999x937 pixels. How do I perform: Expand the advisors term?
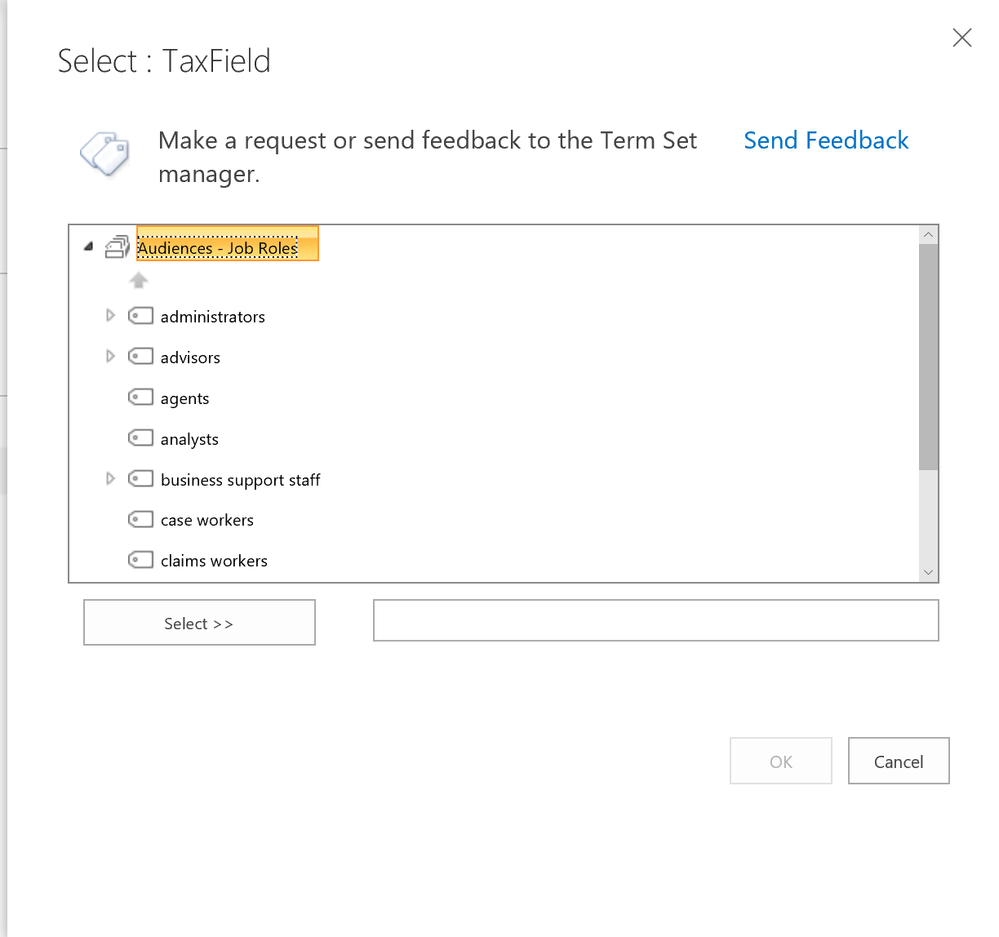coord(110,356)
